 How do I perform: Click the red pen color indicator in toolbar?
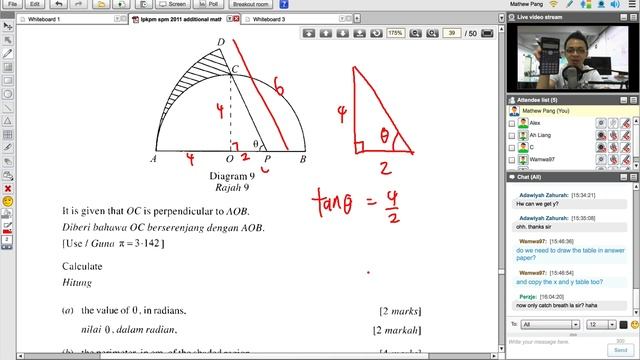click(7, 231)
